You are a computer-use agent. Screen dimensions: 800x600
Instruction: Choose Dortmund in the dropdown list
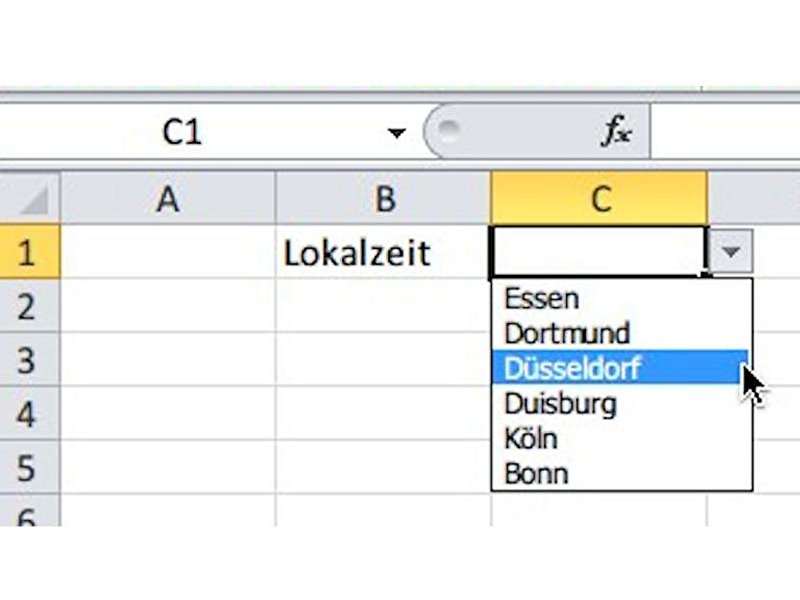click(x=567, y=333)
